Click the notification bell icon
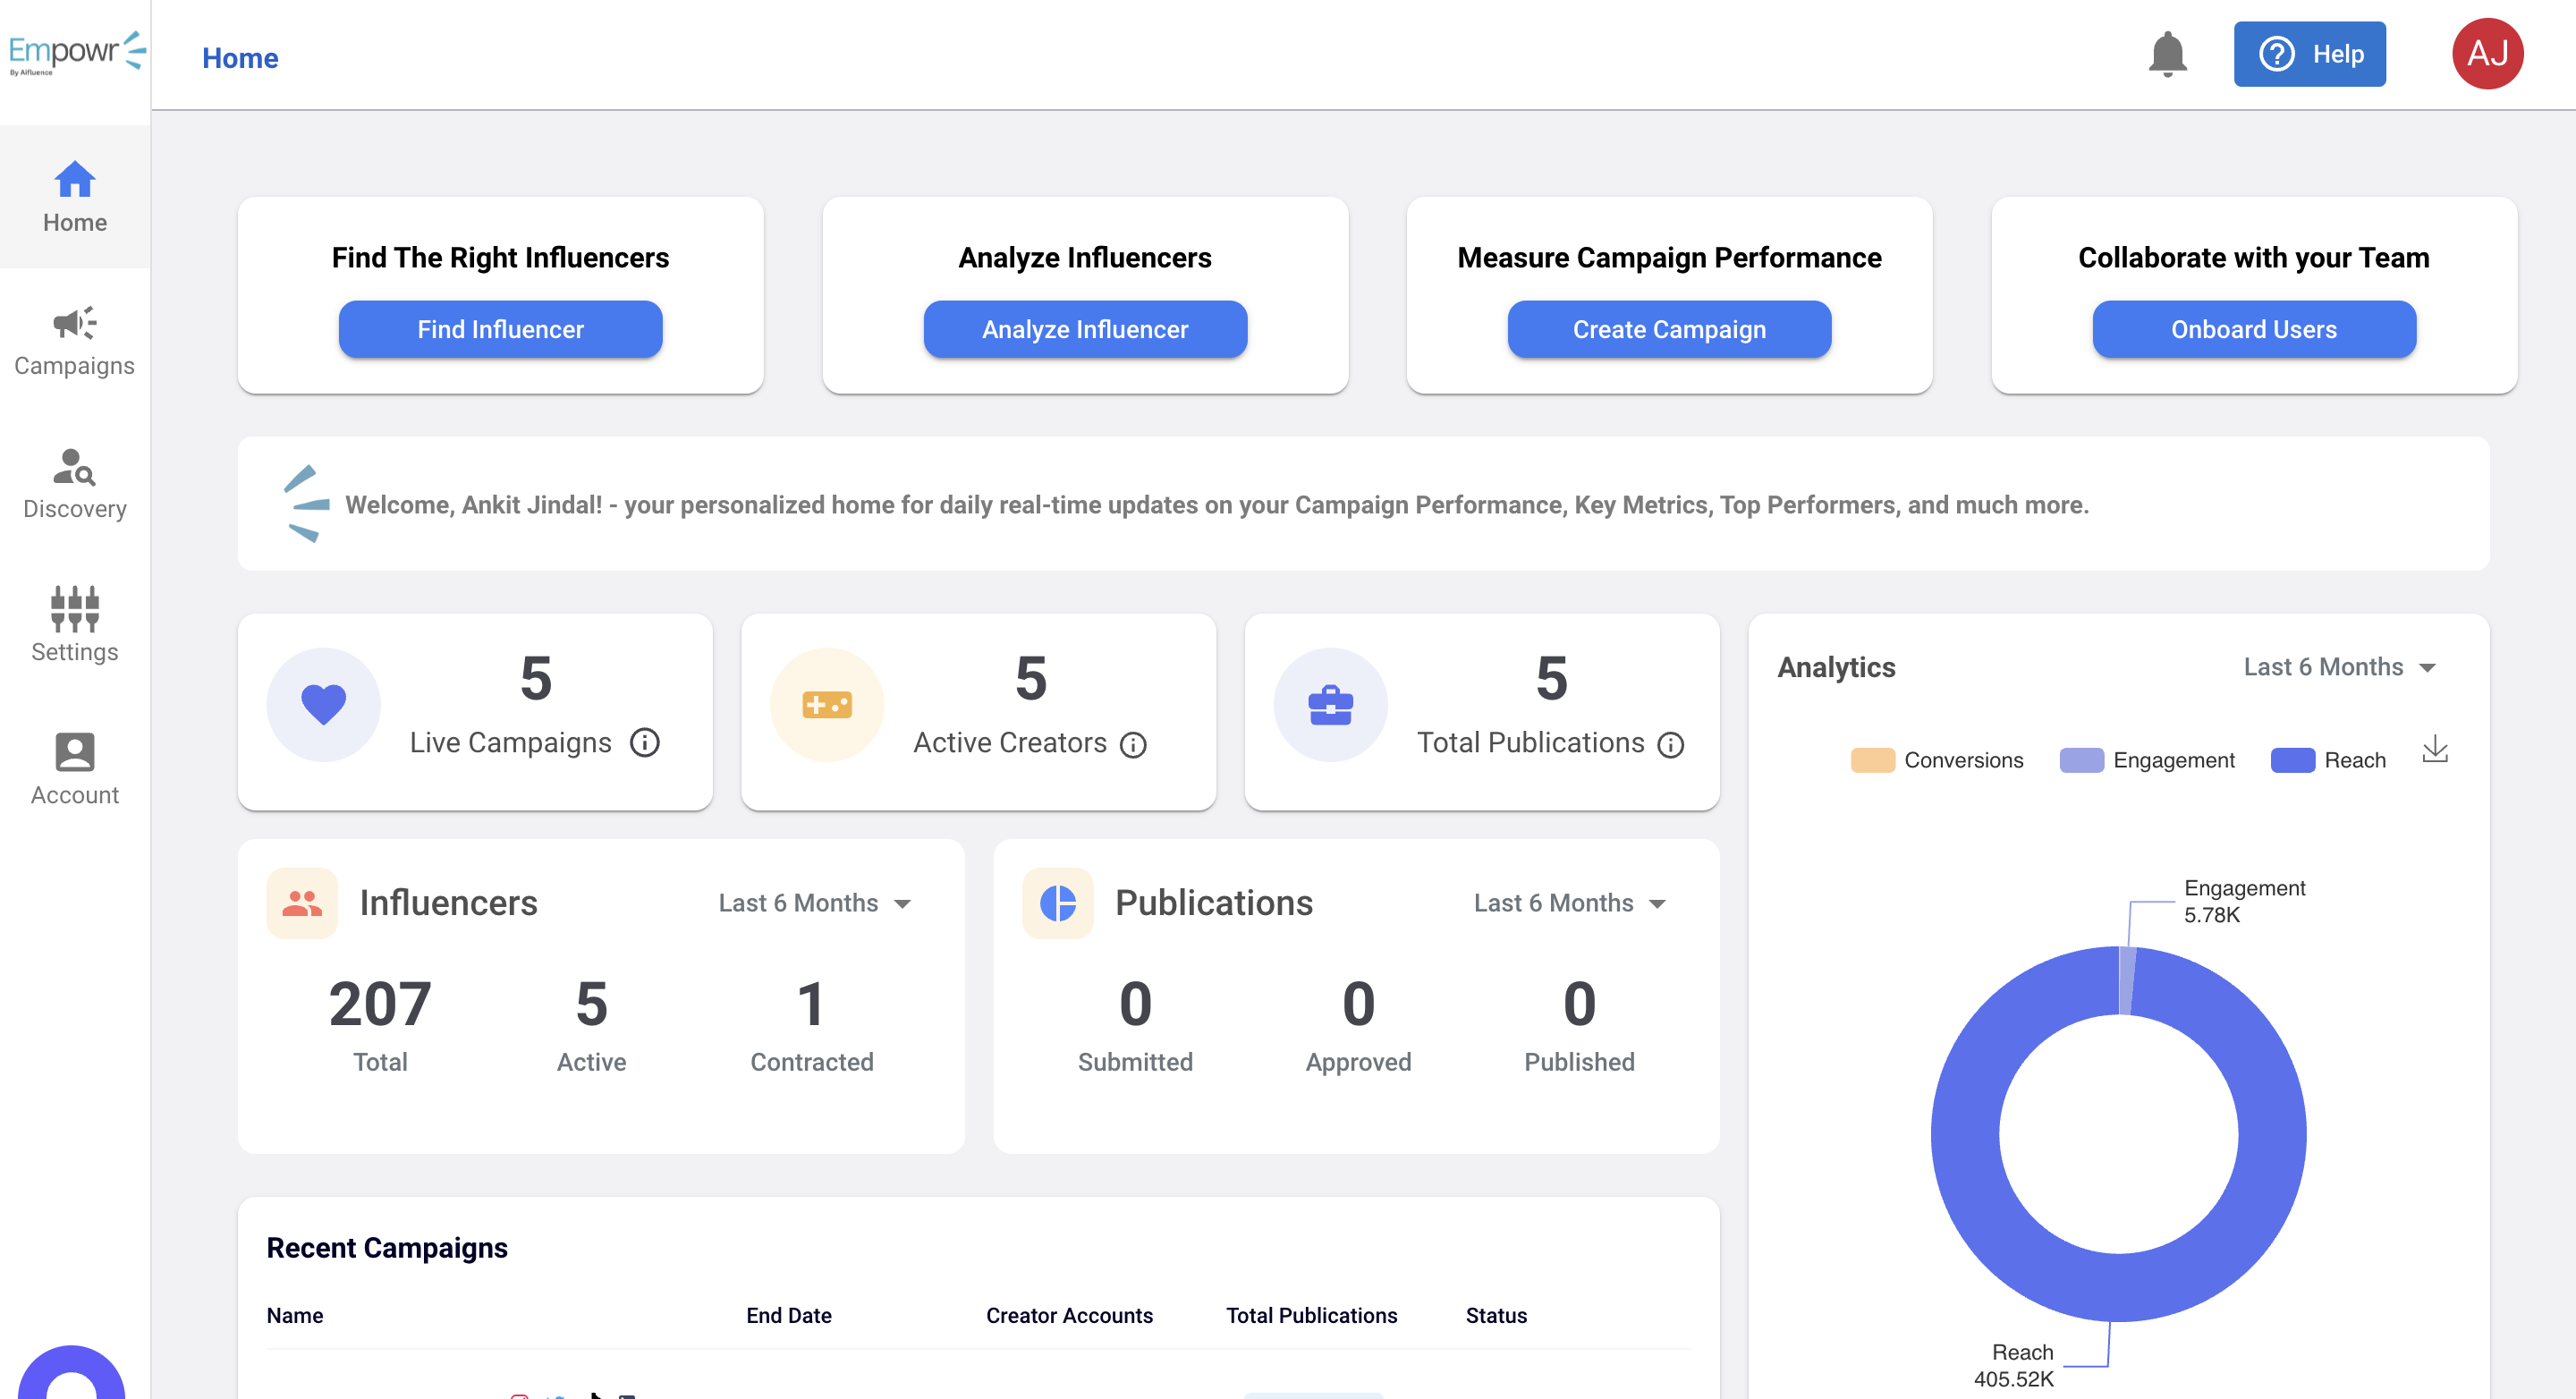 [x=2167, y=54]
